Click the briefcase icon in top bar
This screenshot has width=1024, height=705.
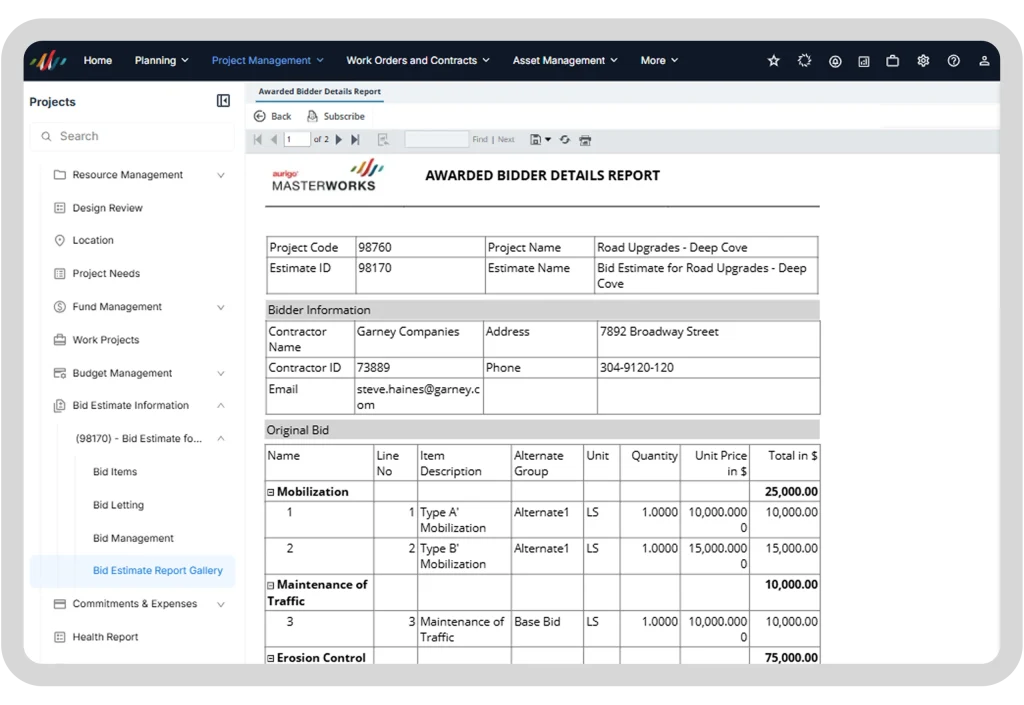tap(892, 61)
